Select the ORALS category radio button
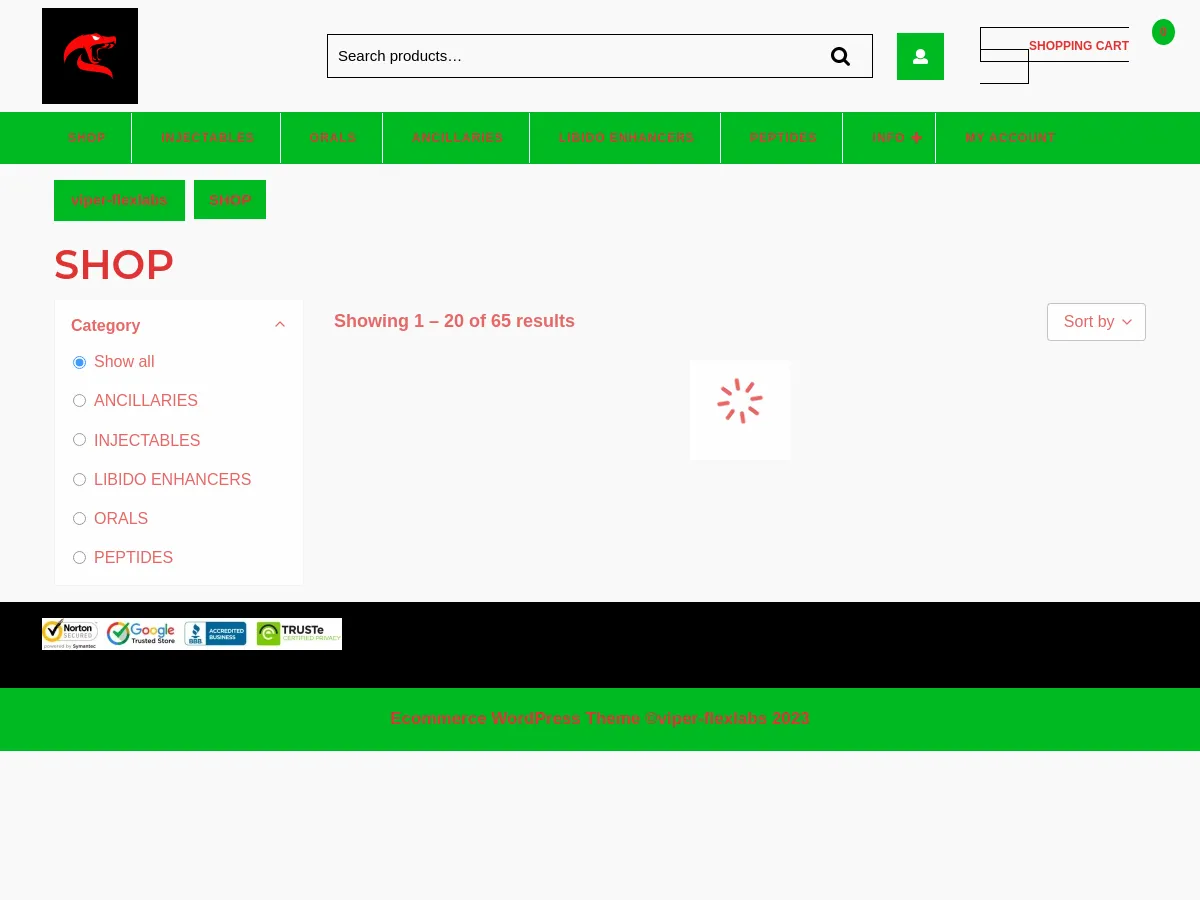This screenshot has width=1200, height=900. (x=80, y=519)
